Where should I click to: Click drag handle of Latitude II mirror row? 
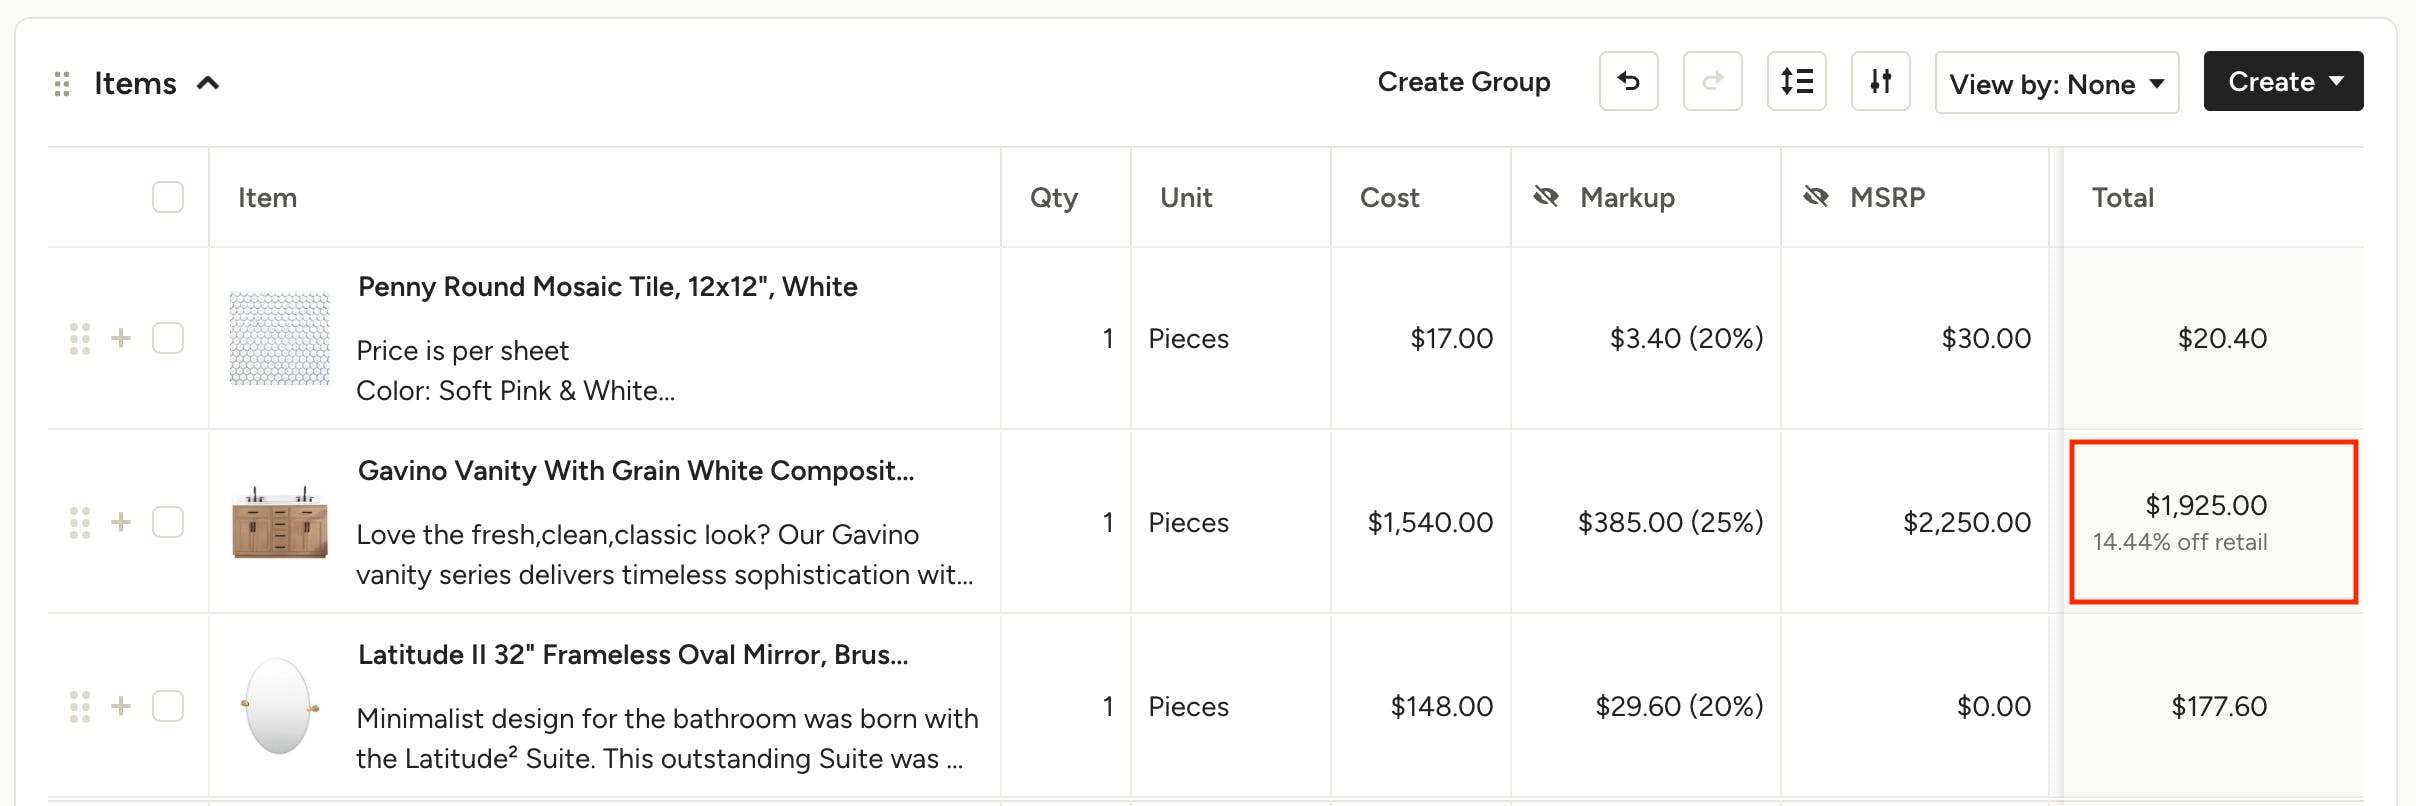(x=80, y=706)
